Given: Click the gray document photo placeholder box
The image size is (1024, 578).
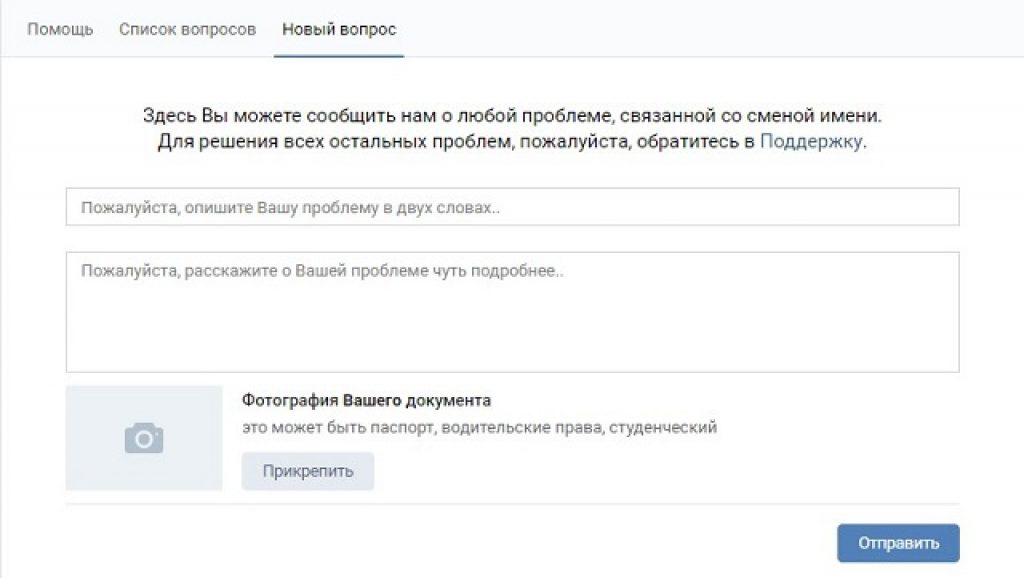Looking at the screenshot, I should tap(144, 438).
